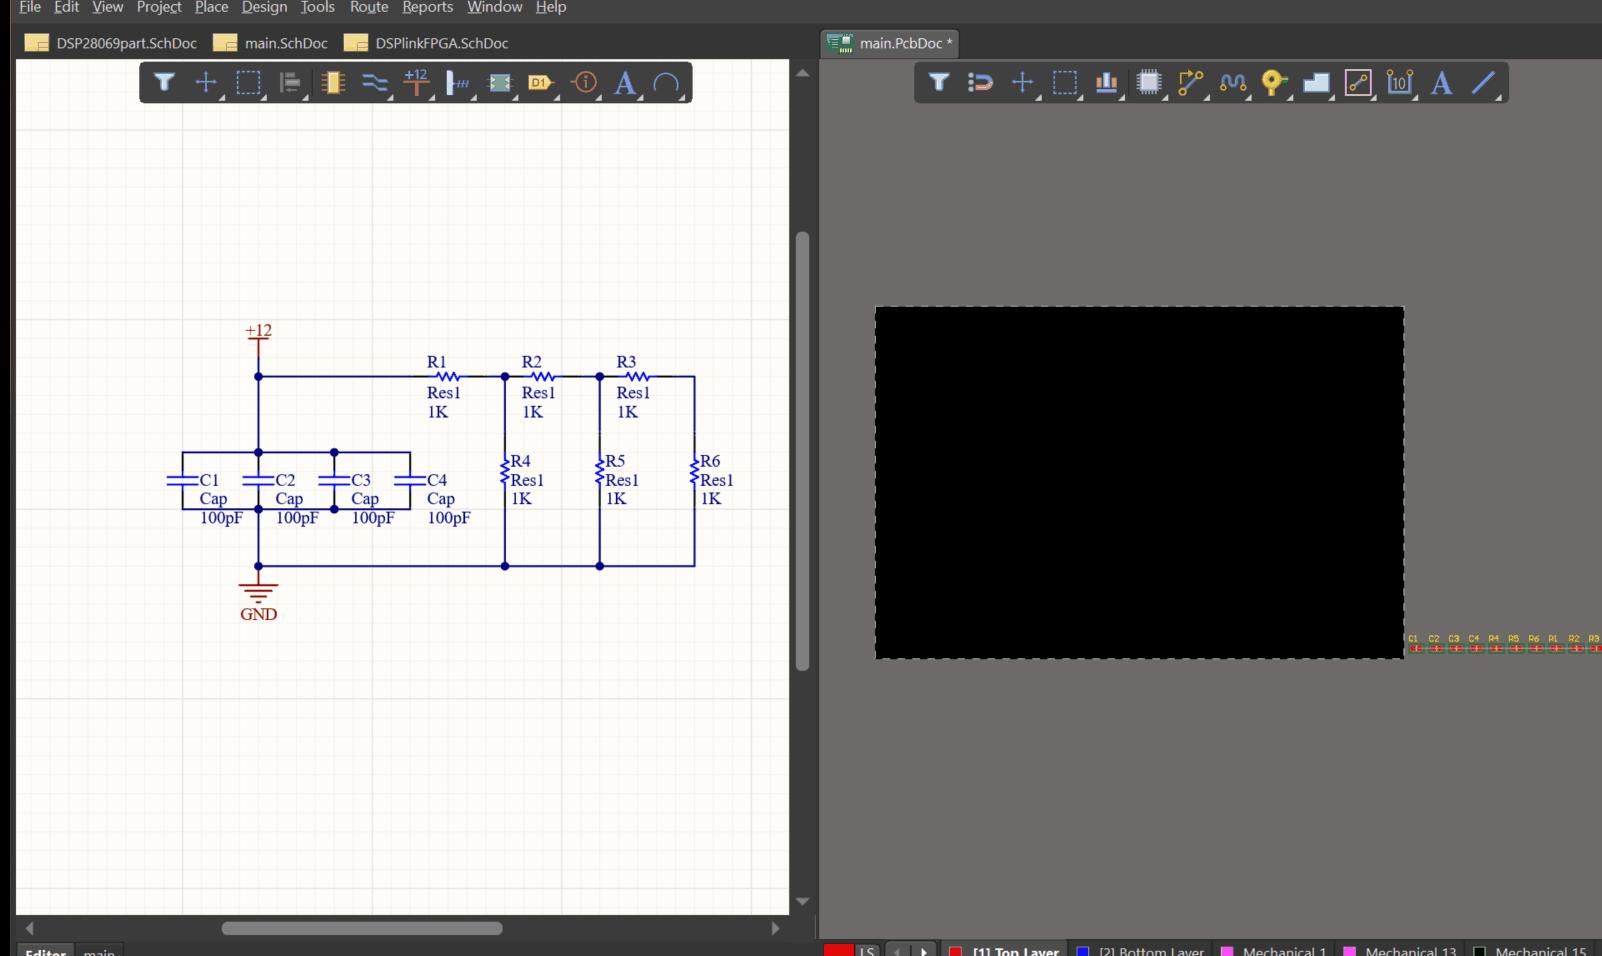Click the PCB interactive routing tool

click(x=1190, y=83)
